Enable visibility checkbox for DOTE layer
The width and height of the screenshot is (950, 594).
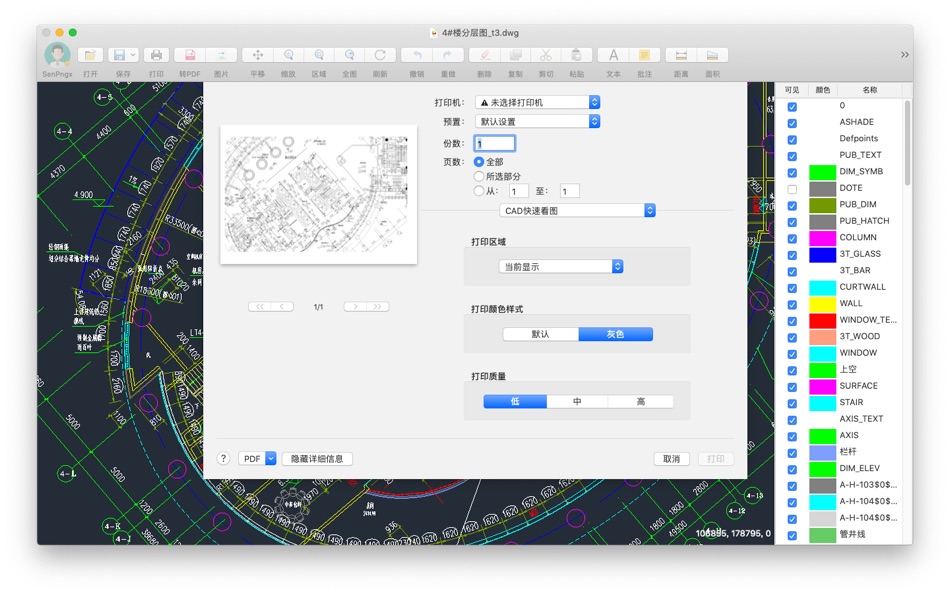pyautogui.click(x=792, y=189)
